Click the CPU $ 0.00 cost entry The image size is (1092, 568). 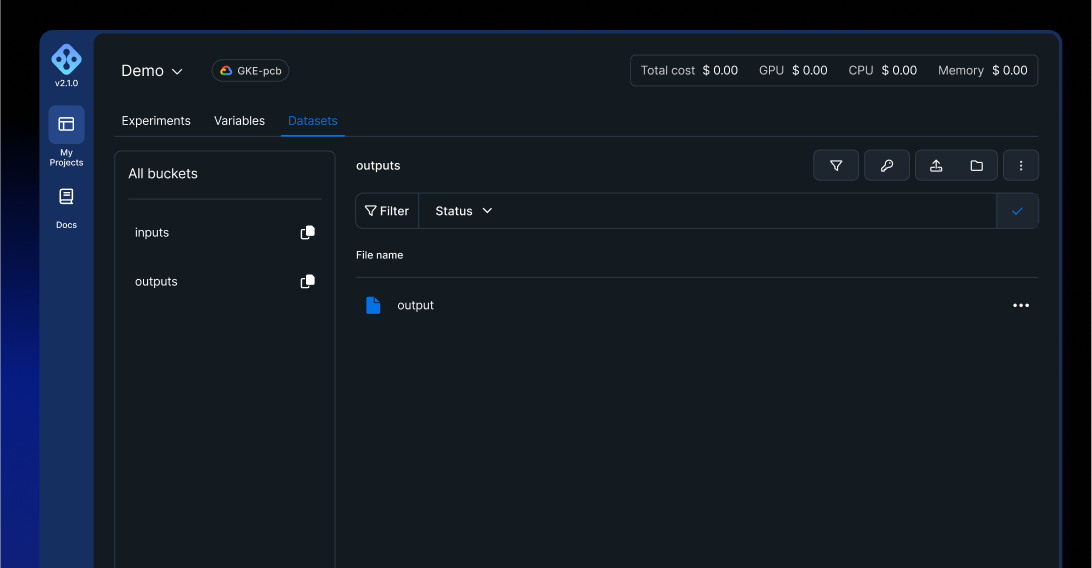(x=882, y=70)
